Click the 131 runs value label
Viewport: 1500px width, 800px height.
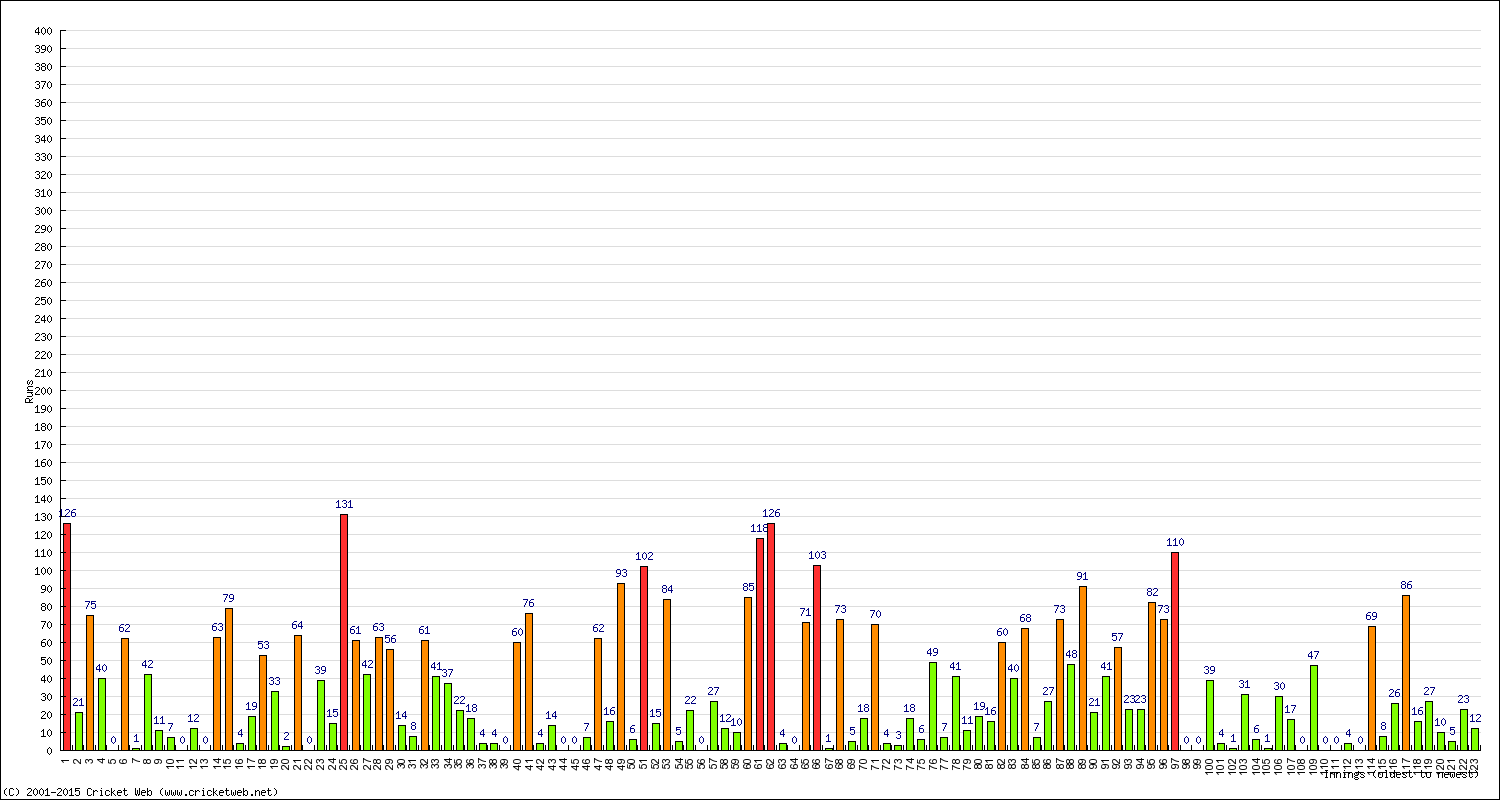pyautogui.click(x=344, y=505)
